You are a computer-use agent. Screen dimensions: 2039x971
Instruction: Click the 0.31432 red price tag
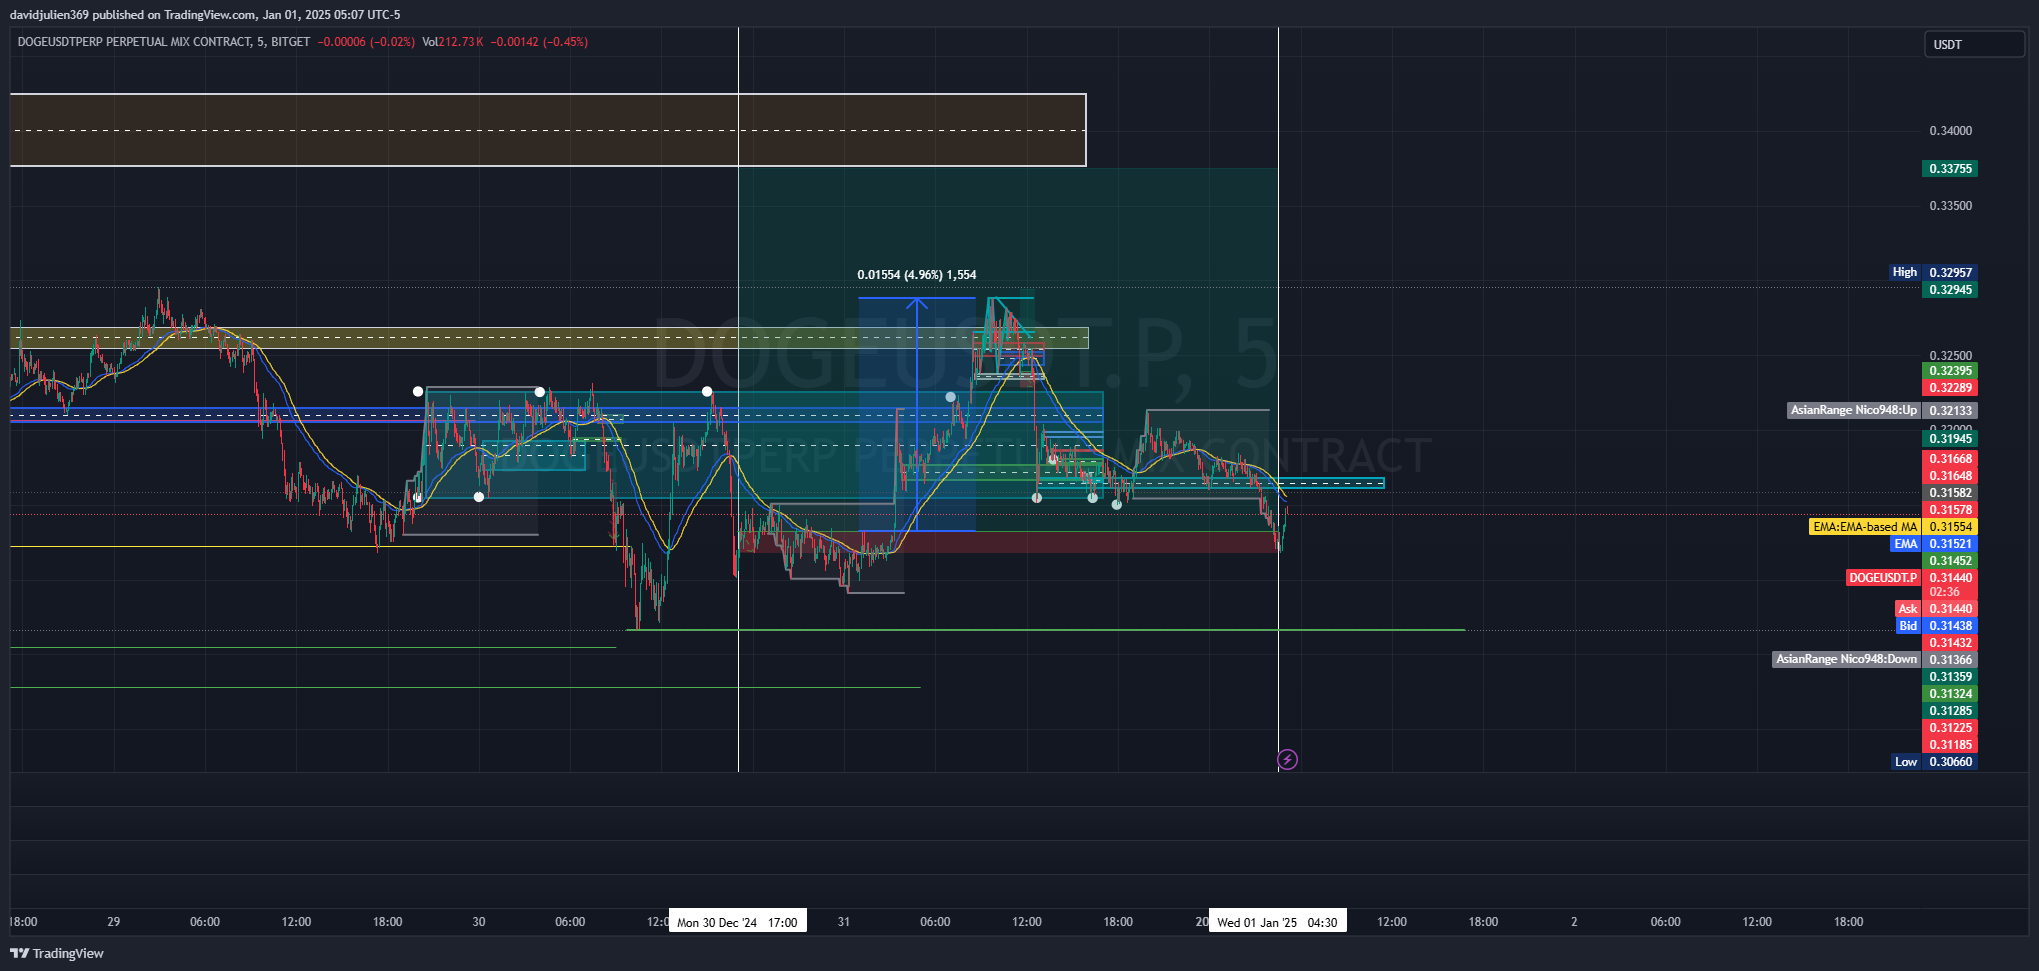click(1950, 643)
